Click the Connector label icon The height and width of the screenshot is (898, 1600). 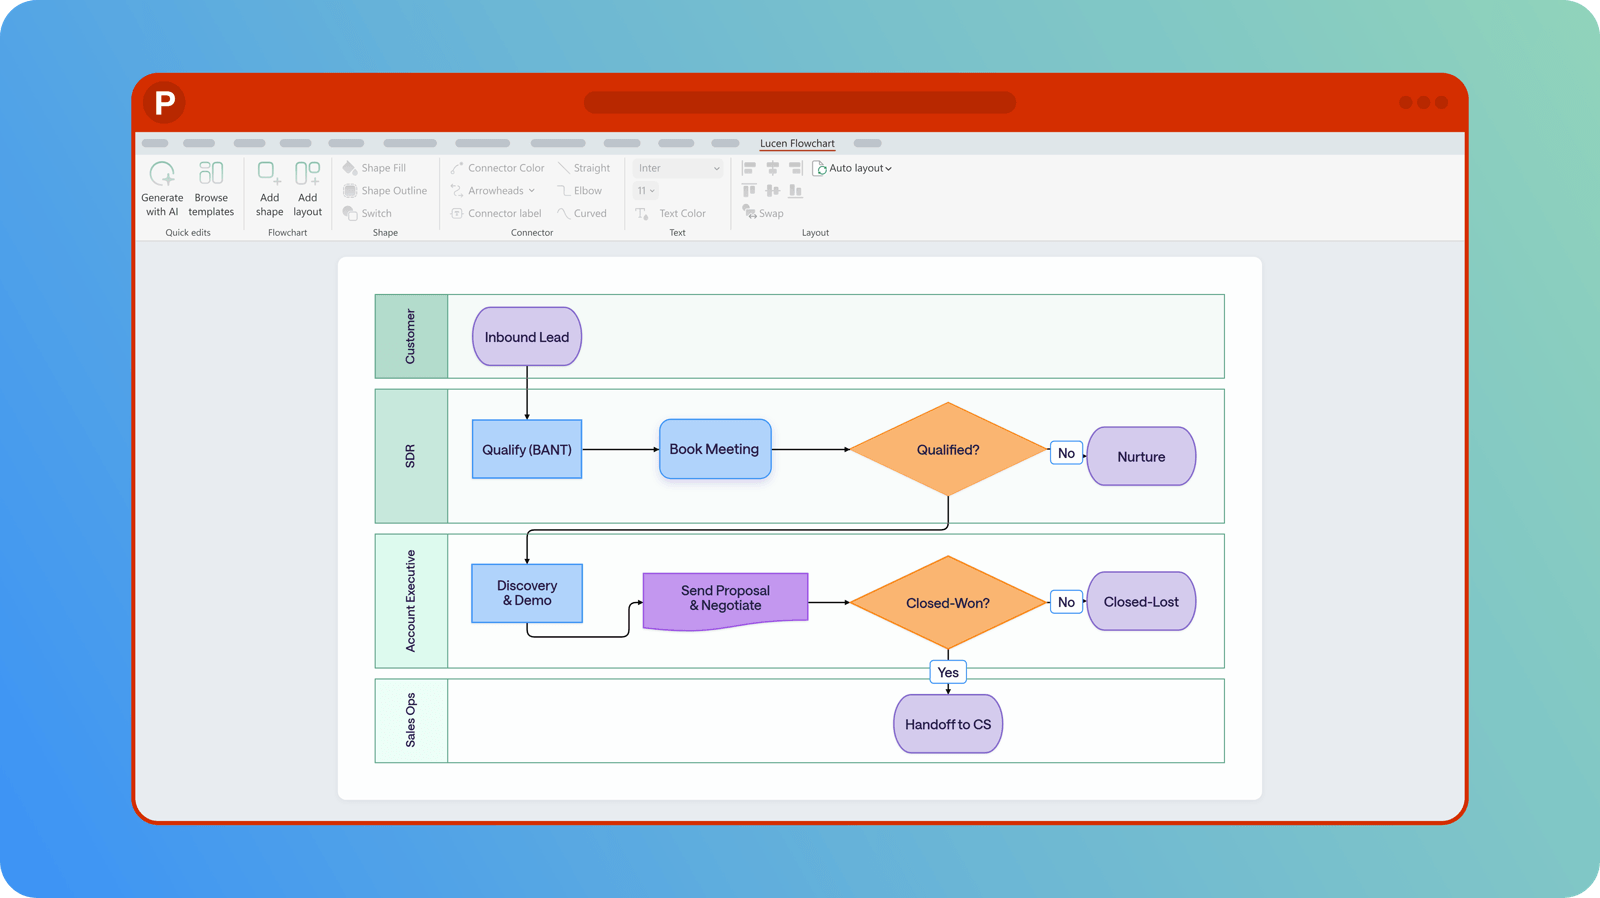click(457, 213)
